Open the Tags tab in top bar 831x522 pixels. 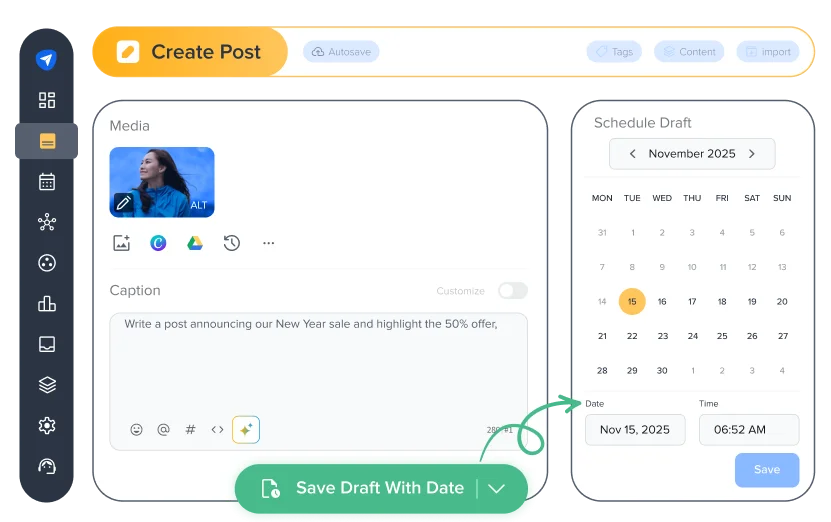(x=615, y=52)
